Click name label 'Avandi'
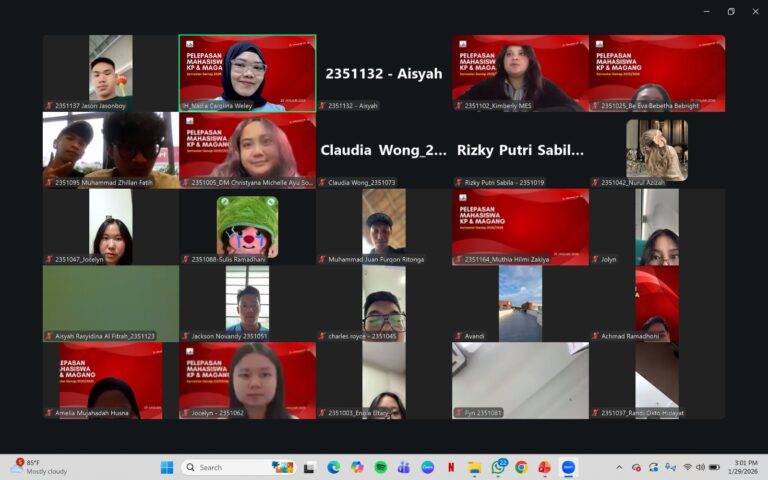 tap(475, 336)
